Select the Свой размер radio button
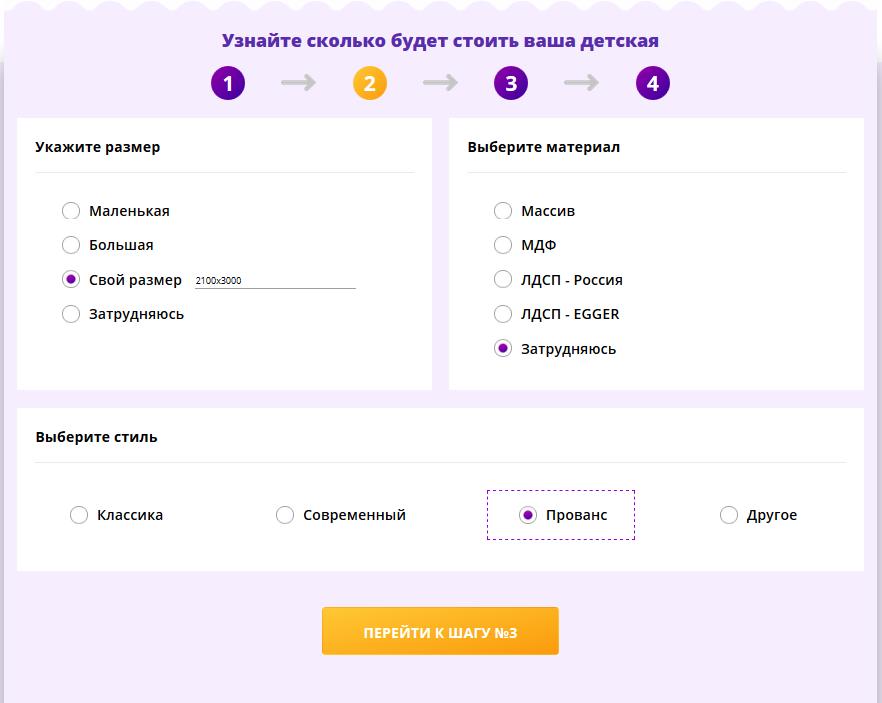Viewport: 882px width, 703px height. click(x=71, y=280)
